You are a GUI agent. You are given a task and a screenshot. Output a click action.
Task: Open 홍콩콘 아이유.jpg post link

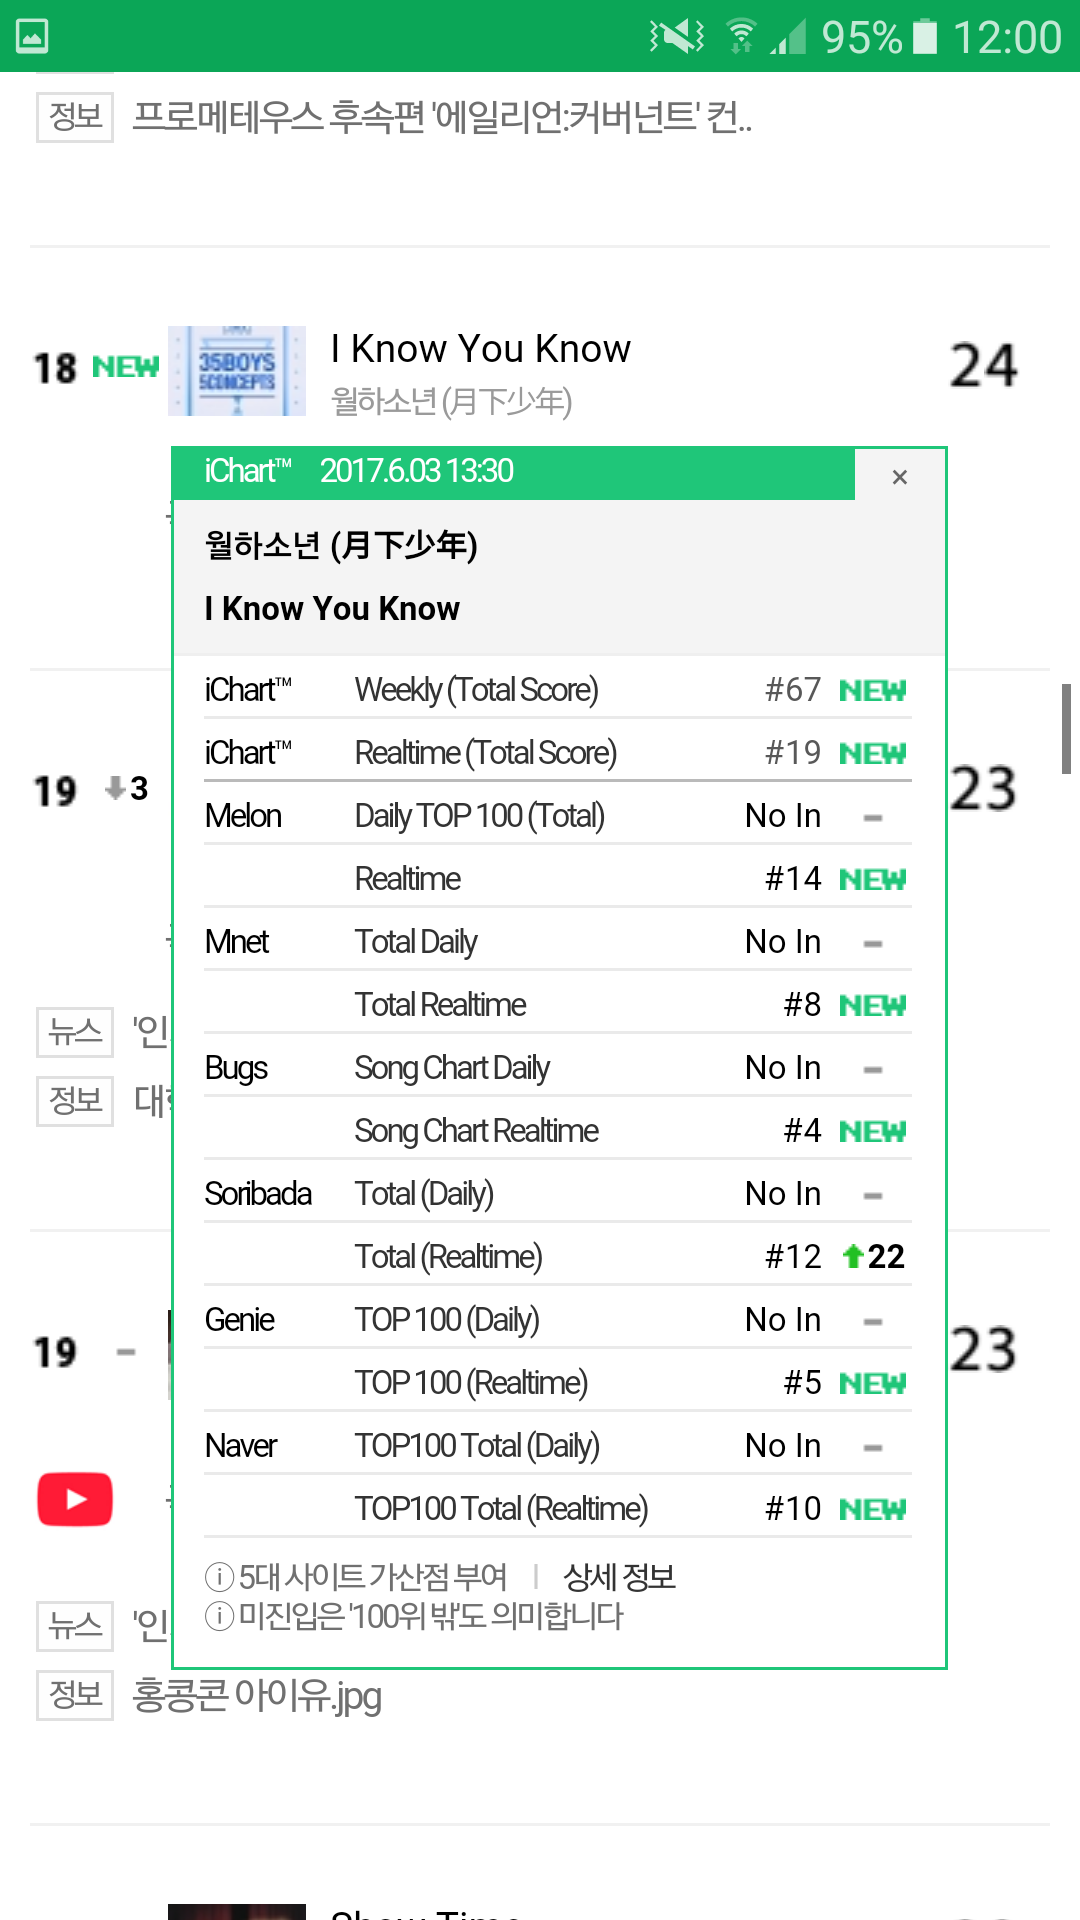(x=257, y=1695)
